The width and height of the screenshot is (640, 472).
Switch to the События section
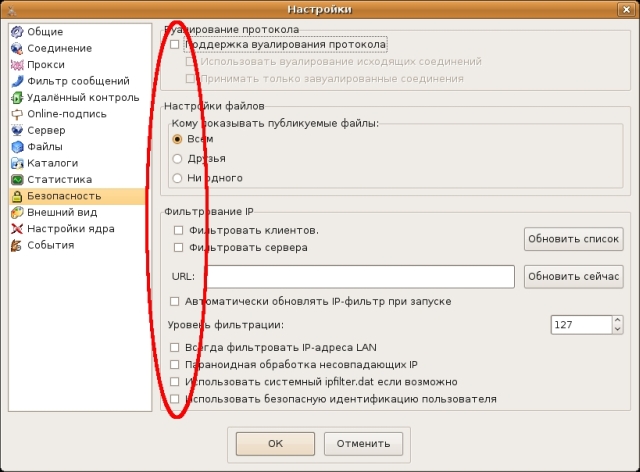50,245
